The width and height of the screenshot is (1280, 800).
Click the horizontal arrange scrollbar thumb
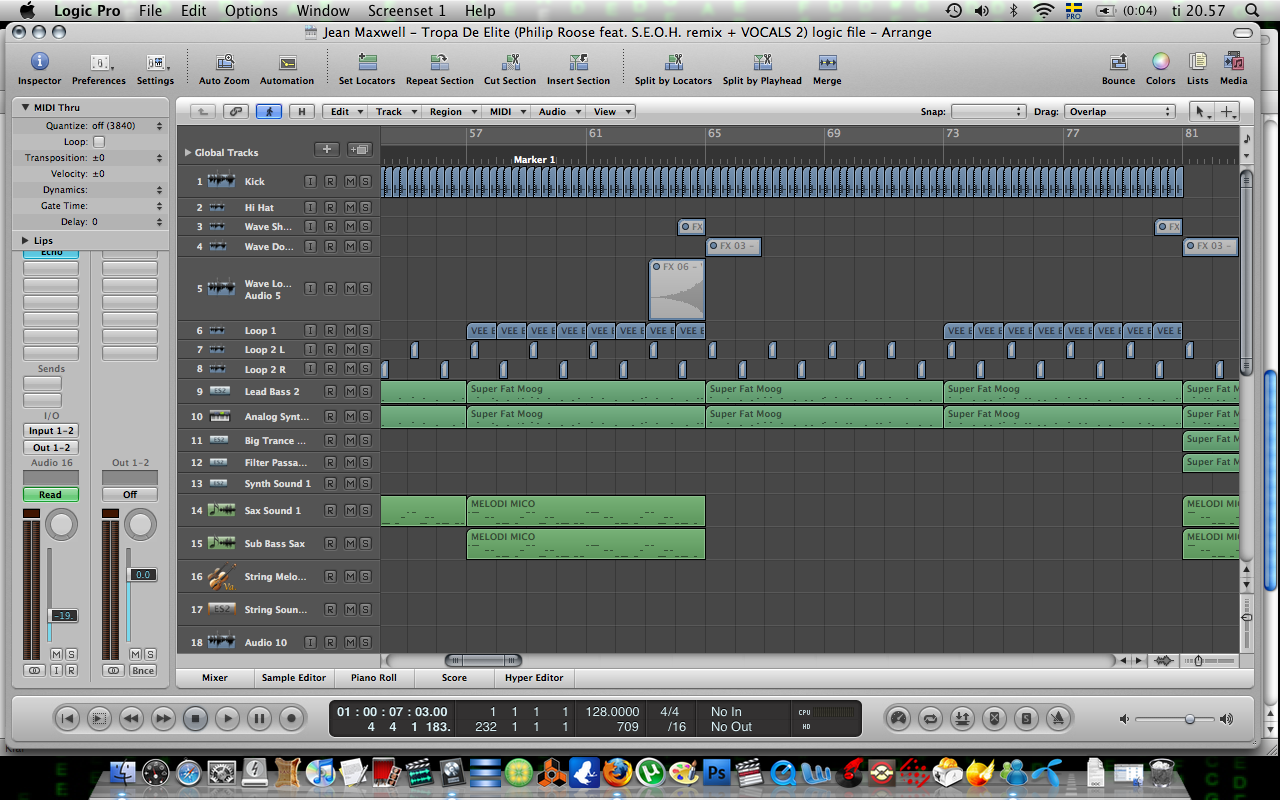(483, 660)
